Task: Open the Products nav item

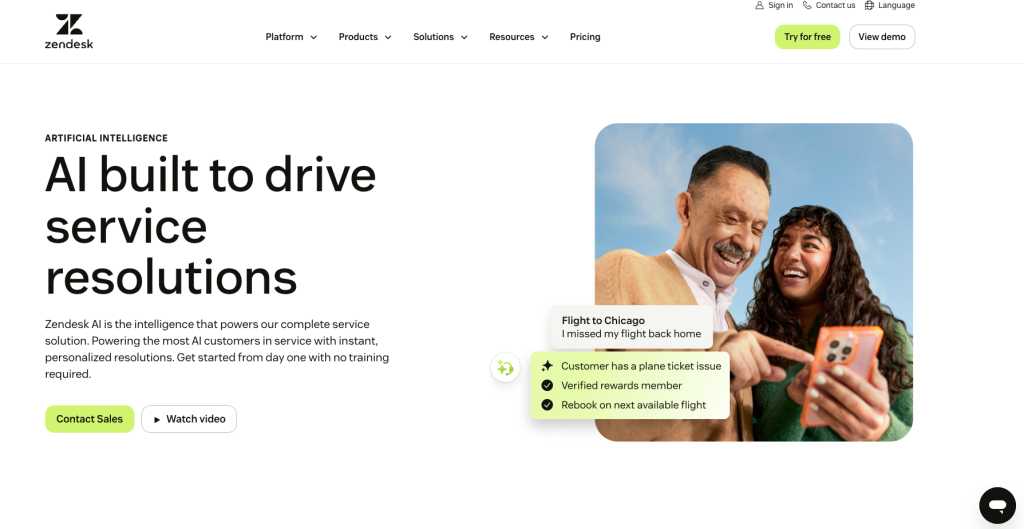Action: click(x=358, y=37)
